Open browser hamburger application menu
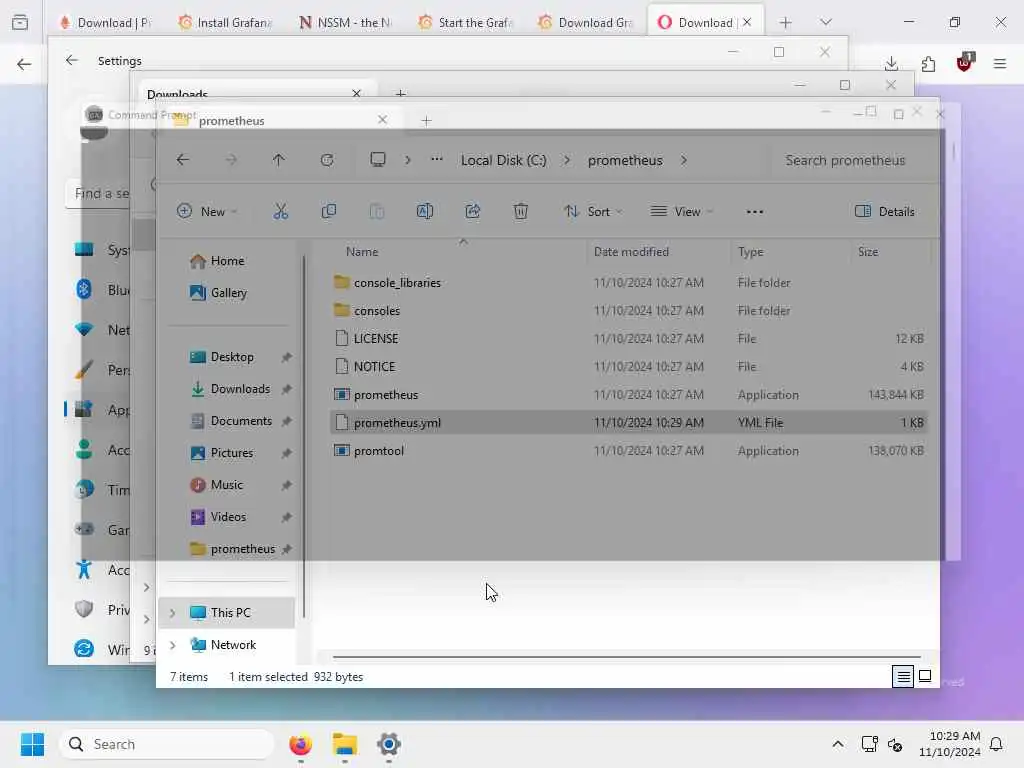 pos(1000,63)
